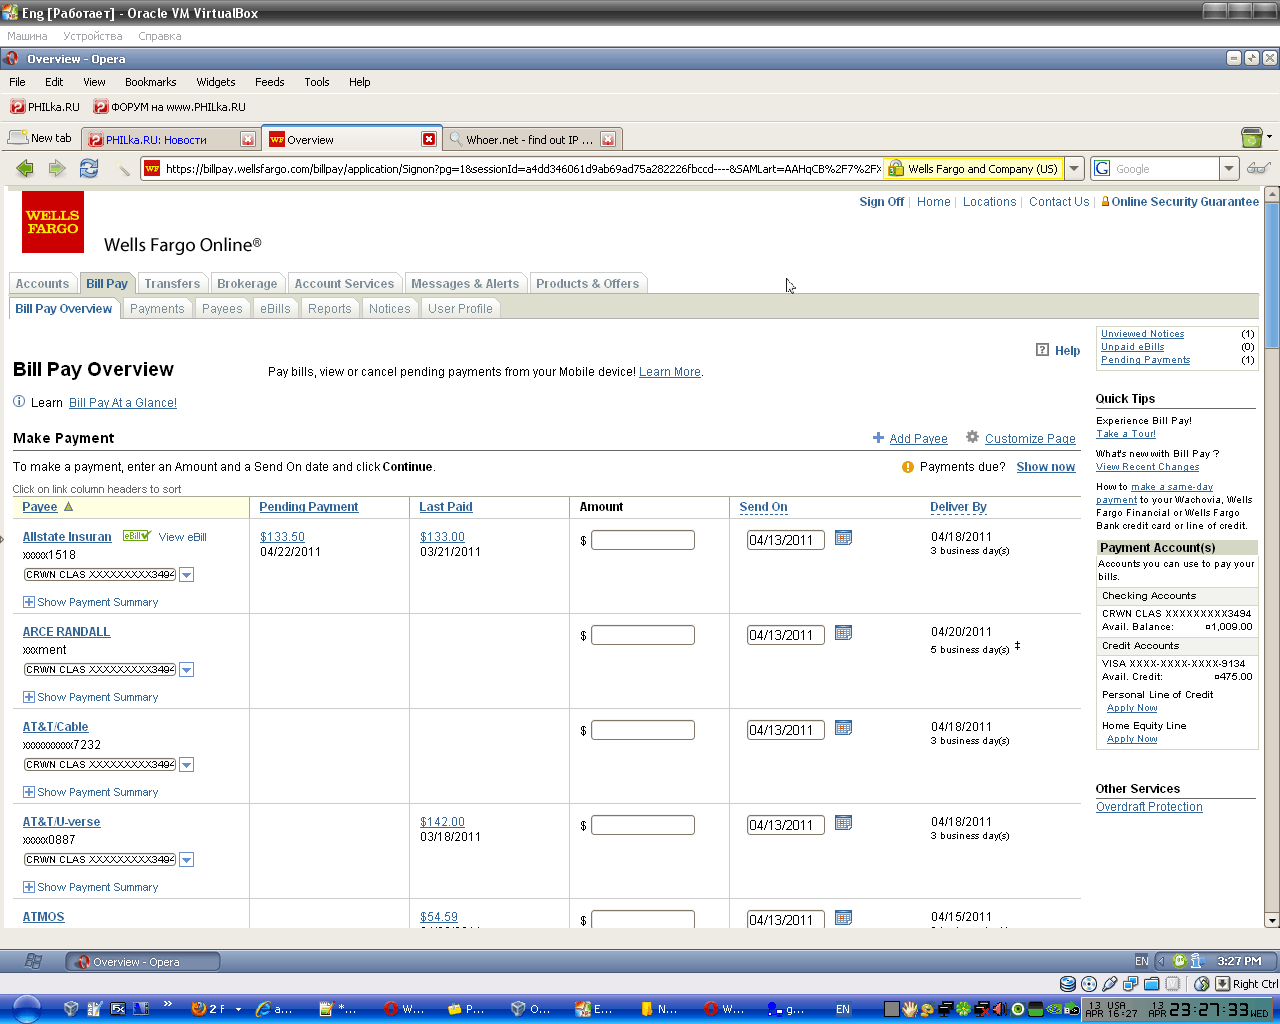Open the Reports sub-tab
The image size is (1280, 1024).
[330, 309]
